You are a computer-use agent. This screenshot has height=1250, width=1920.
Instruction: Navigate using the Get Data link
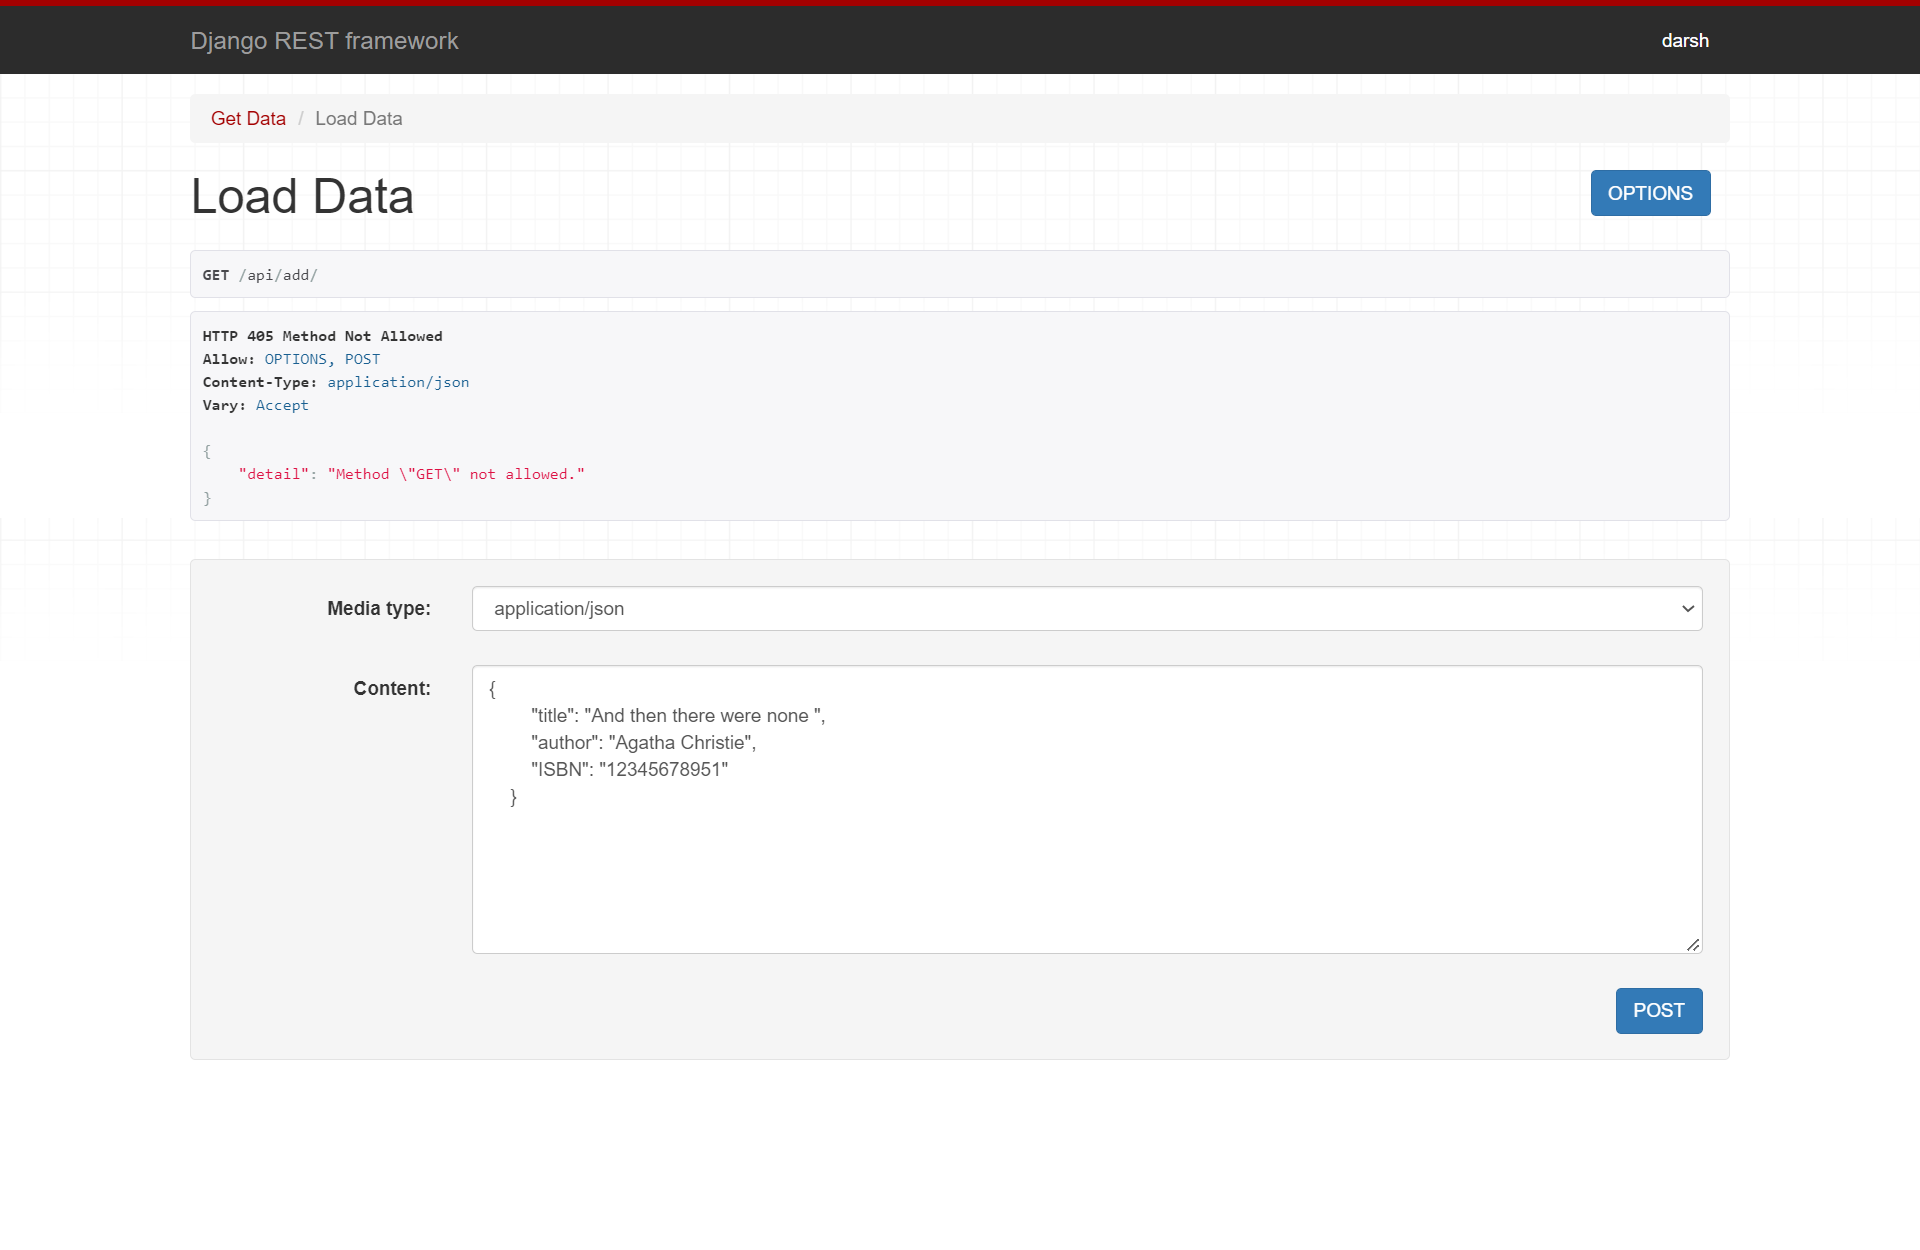247,118
